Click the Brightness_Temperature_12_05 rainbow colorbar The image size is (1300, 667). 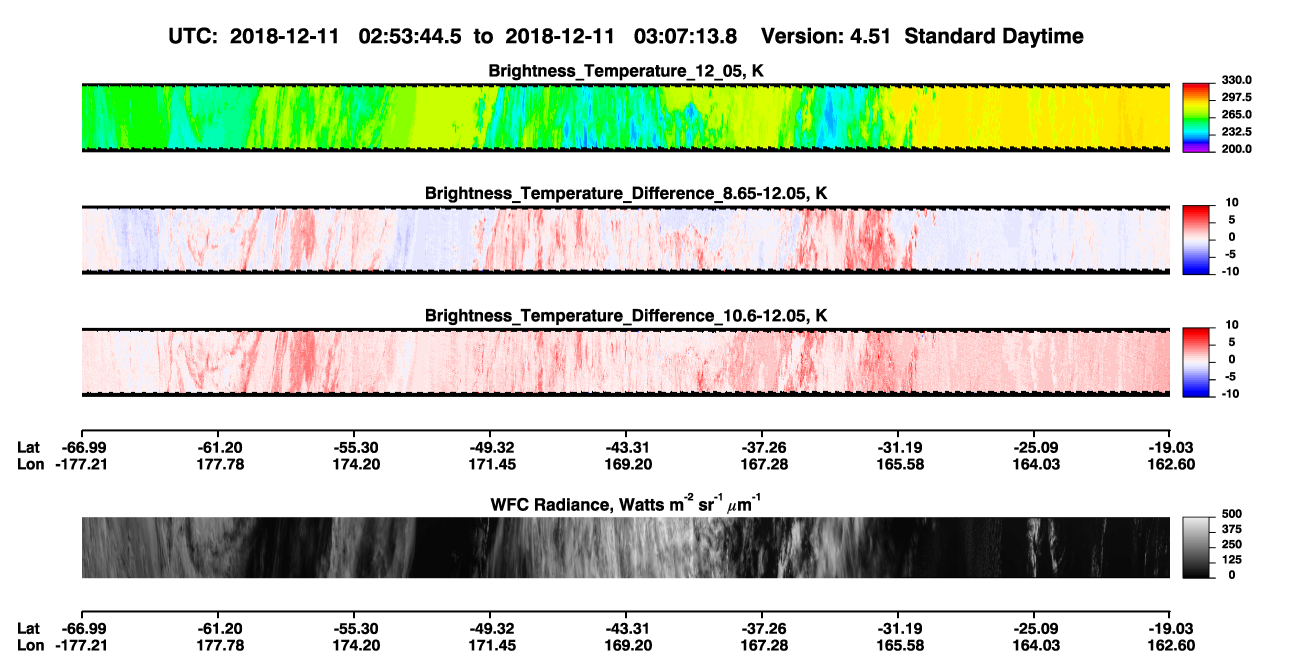[x=1197, y=116]
